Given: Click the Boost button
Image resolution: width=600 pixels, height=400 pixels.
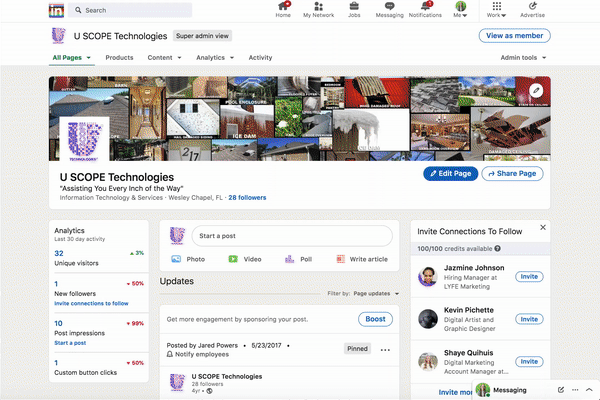Looking at the screenshot, I should [375, 319].
